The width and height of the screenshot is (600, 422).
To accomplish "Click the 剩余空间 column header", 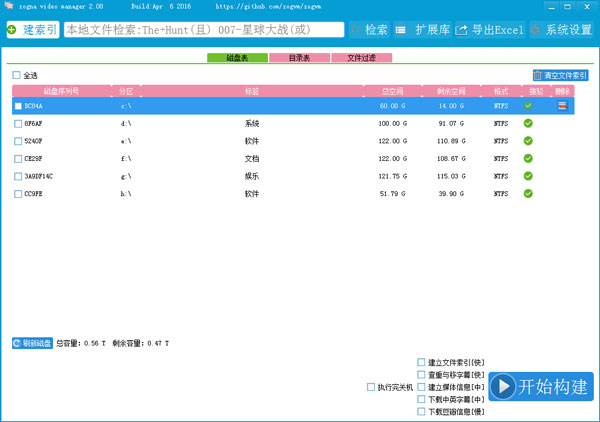I will click(452, 91).
